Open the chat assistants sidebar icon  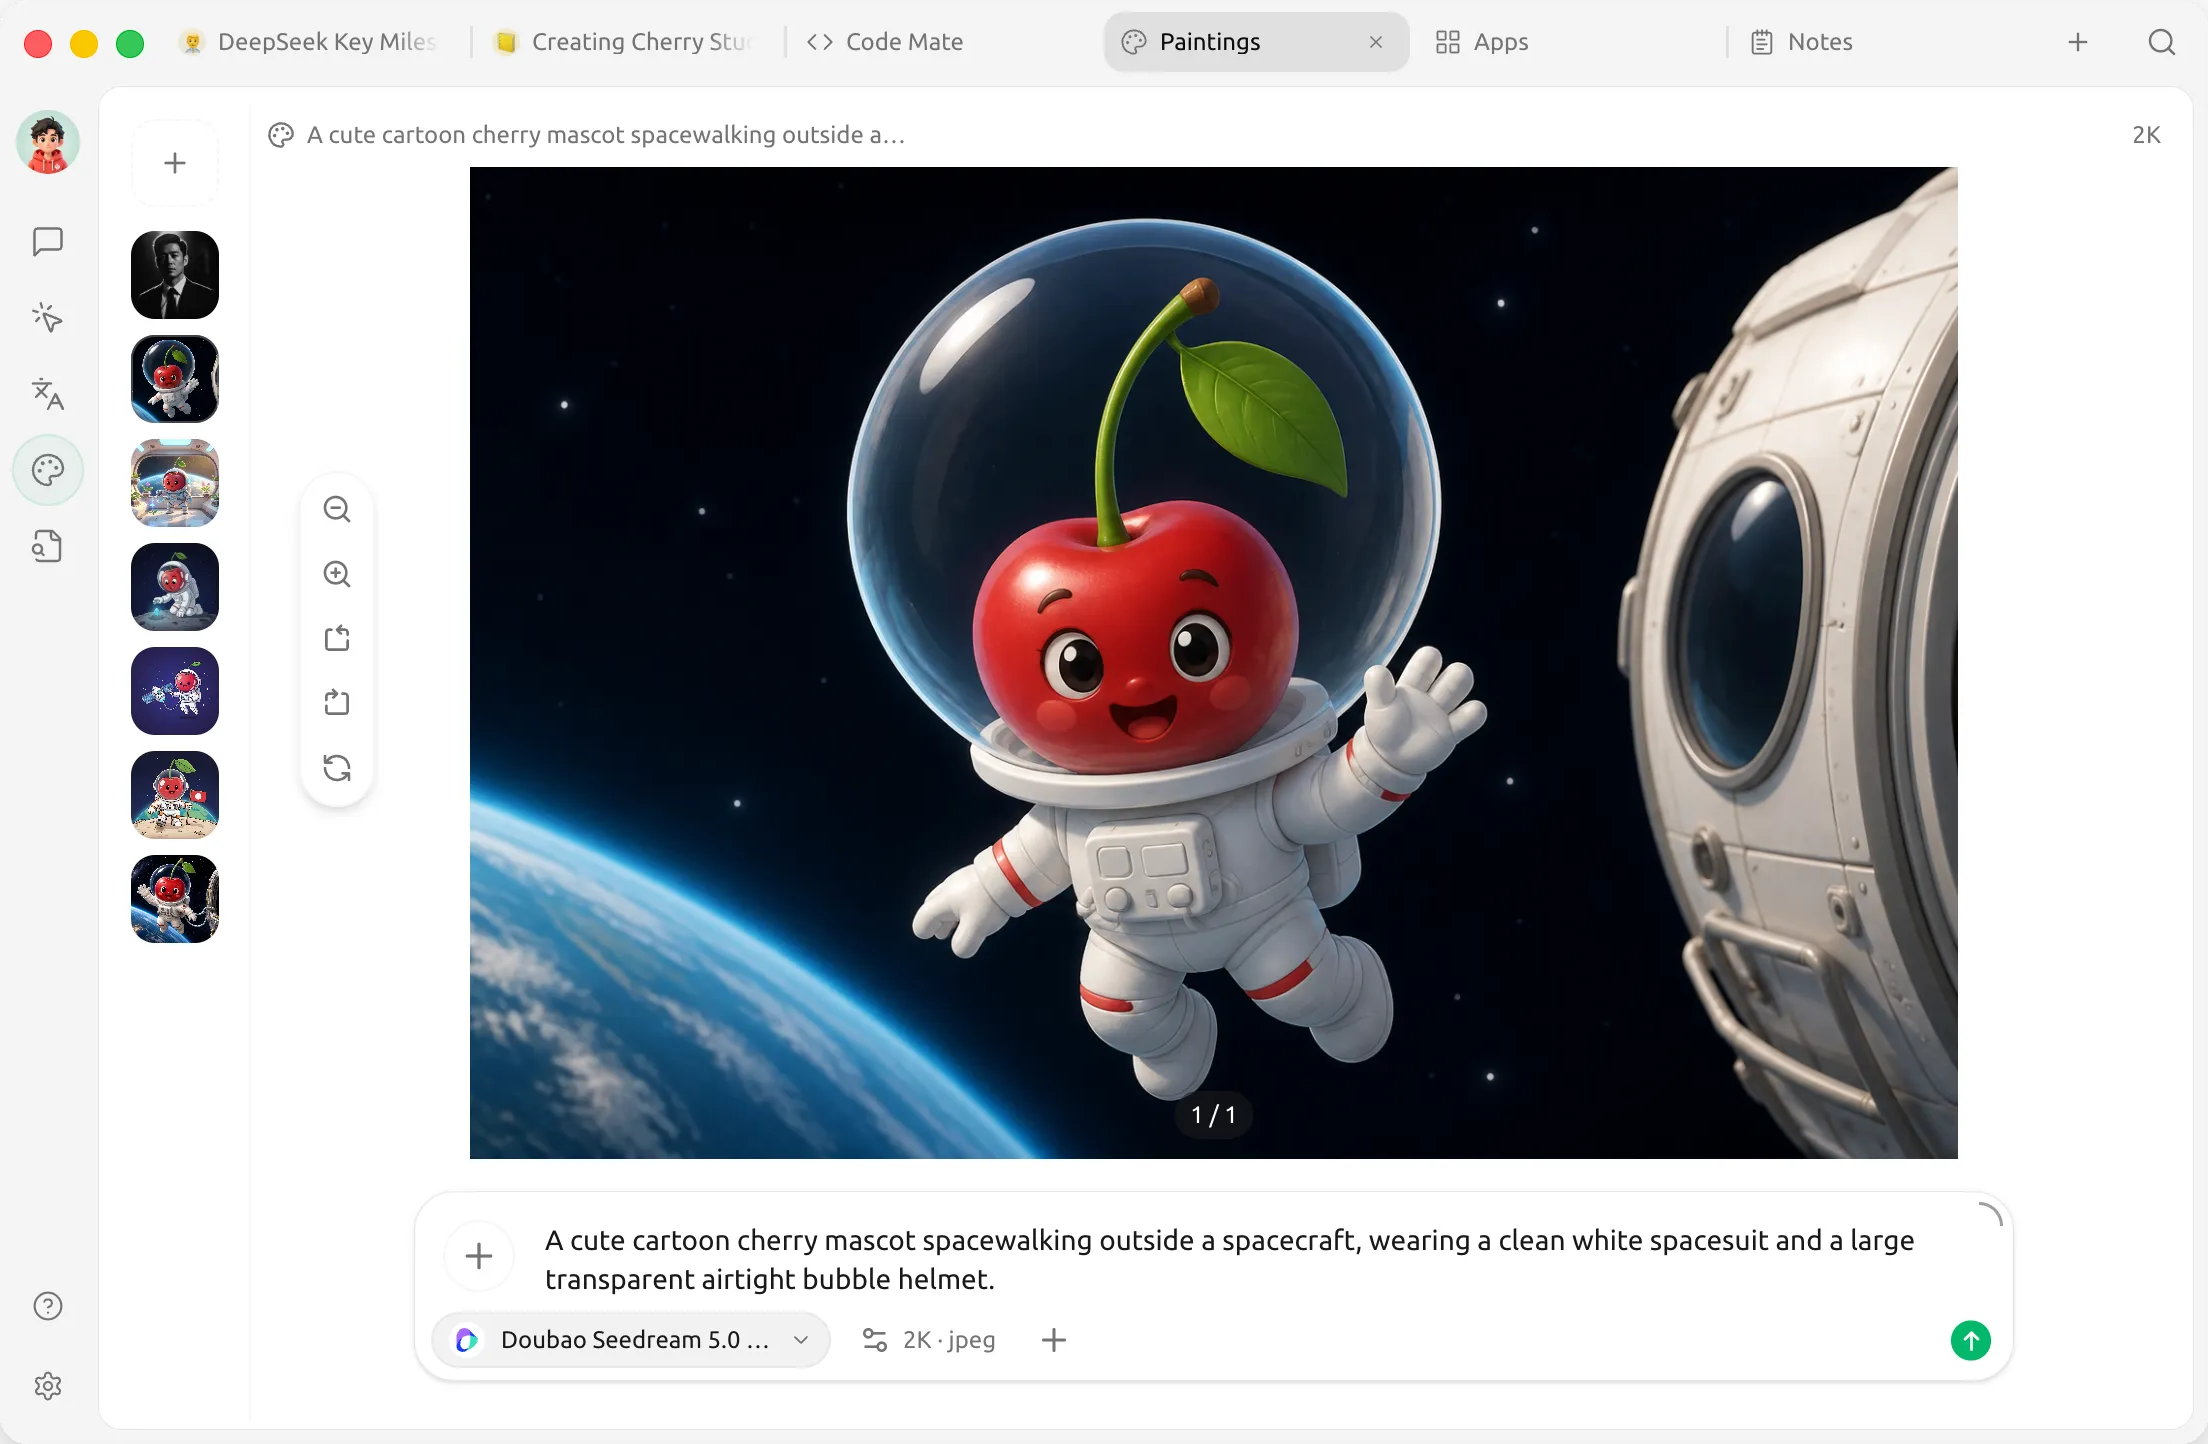tap(47, 241)
